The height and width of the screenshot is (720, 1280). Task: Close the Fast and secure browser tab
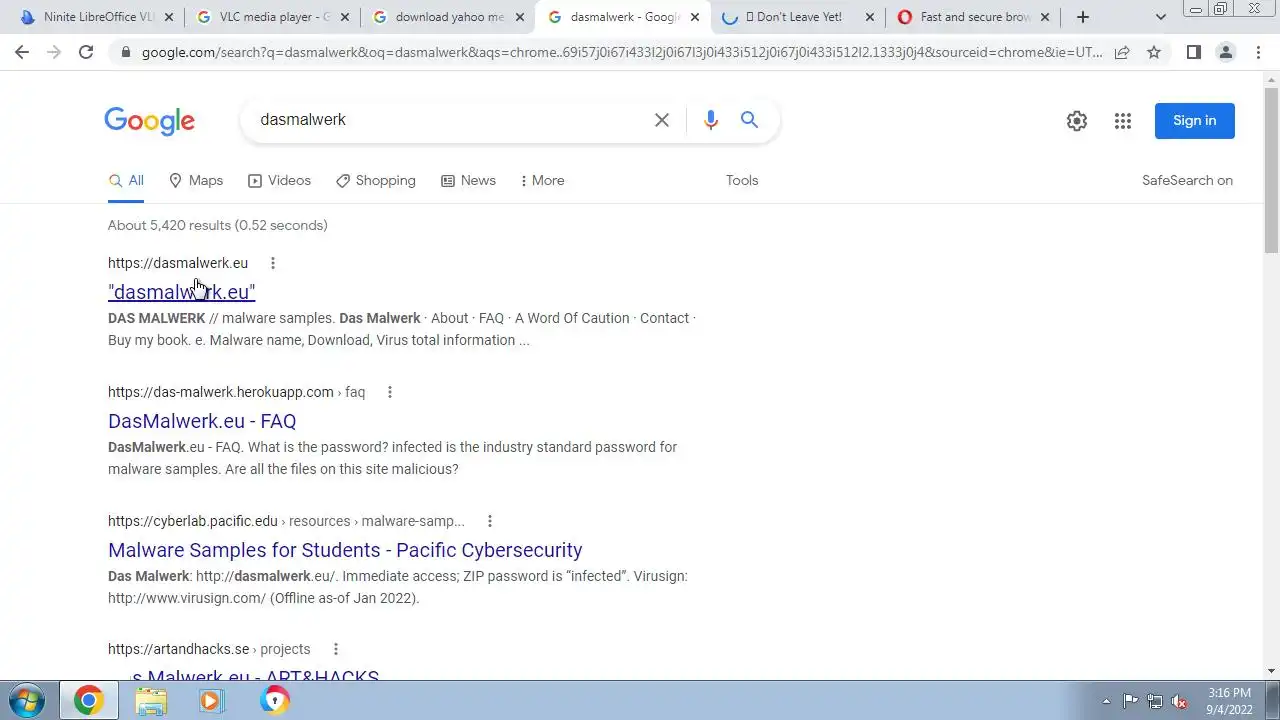point(1046,17)
